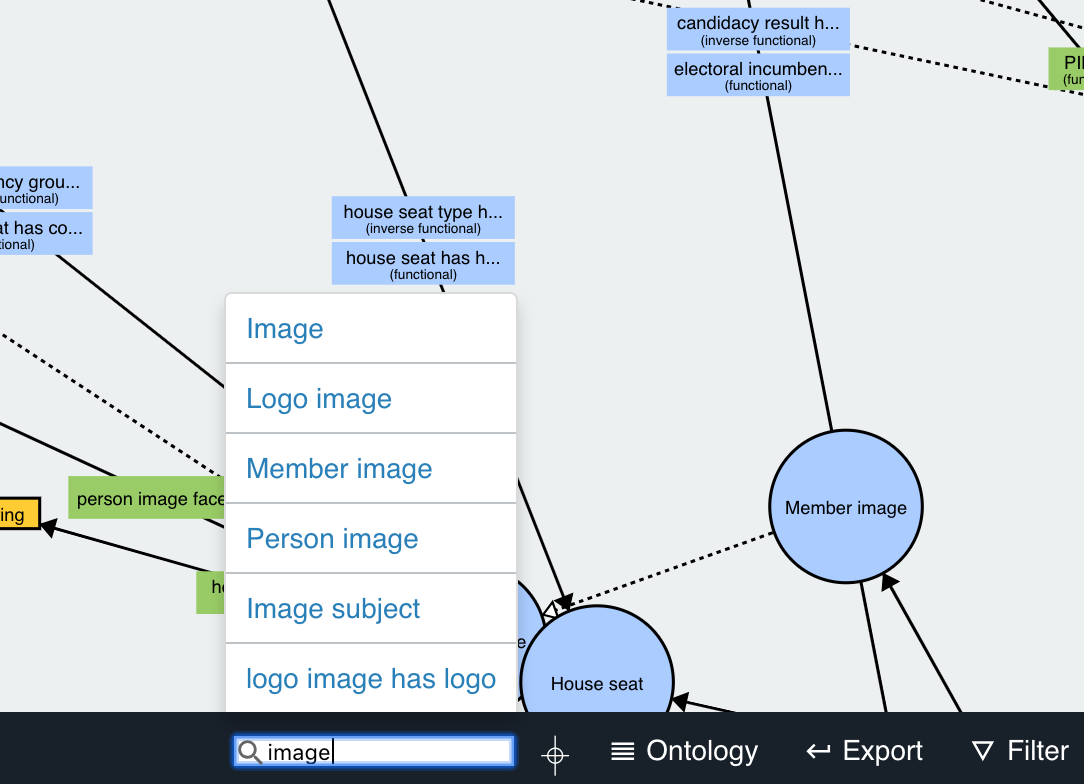The height and width of the screenshot is (784, 1084).
Task: Click the "house seat has h..." property label
Action: coord(422,263)
